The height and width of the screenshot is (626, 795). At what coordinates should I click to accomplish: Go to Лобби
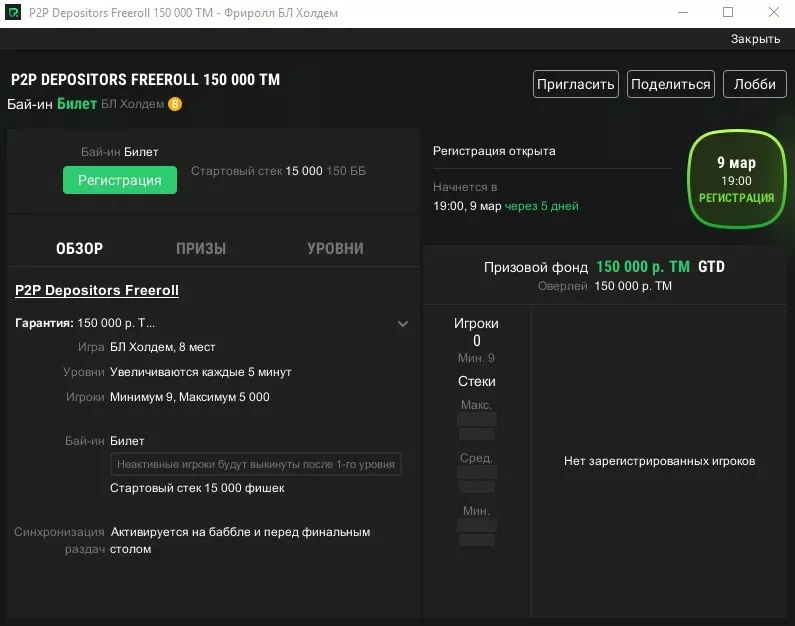click(754, 84)
